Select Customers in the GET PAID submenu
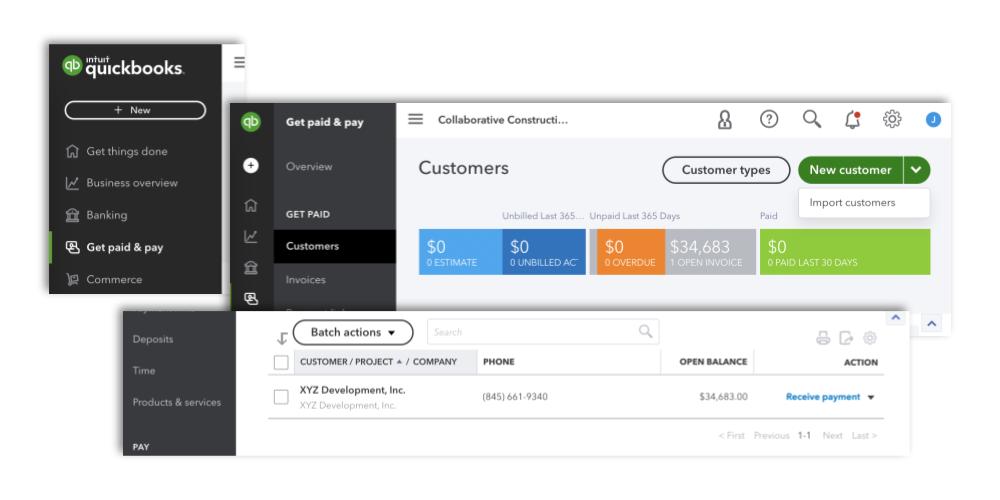The width and height of the screenshot is (1000, 500). pos(335,246)
